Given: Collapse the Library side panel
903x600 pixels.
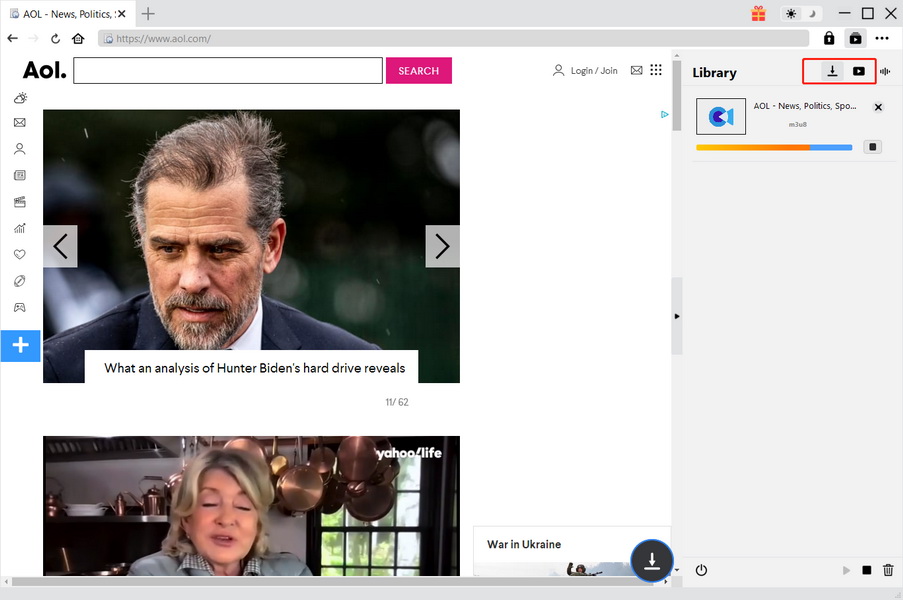Looking at the screenshot, I should click(676, 316).
